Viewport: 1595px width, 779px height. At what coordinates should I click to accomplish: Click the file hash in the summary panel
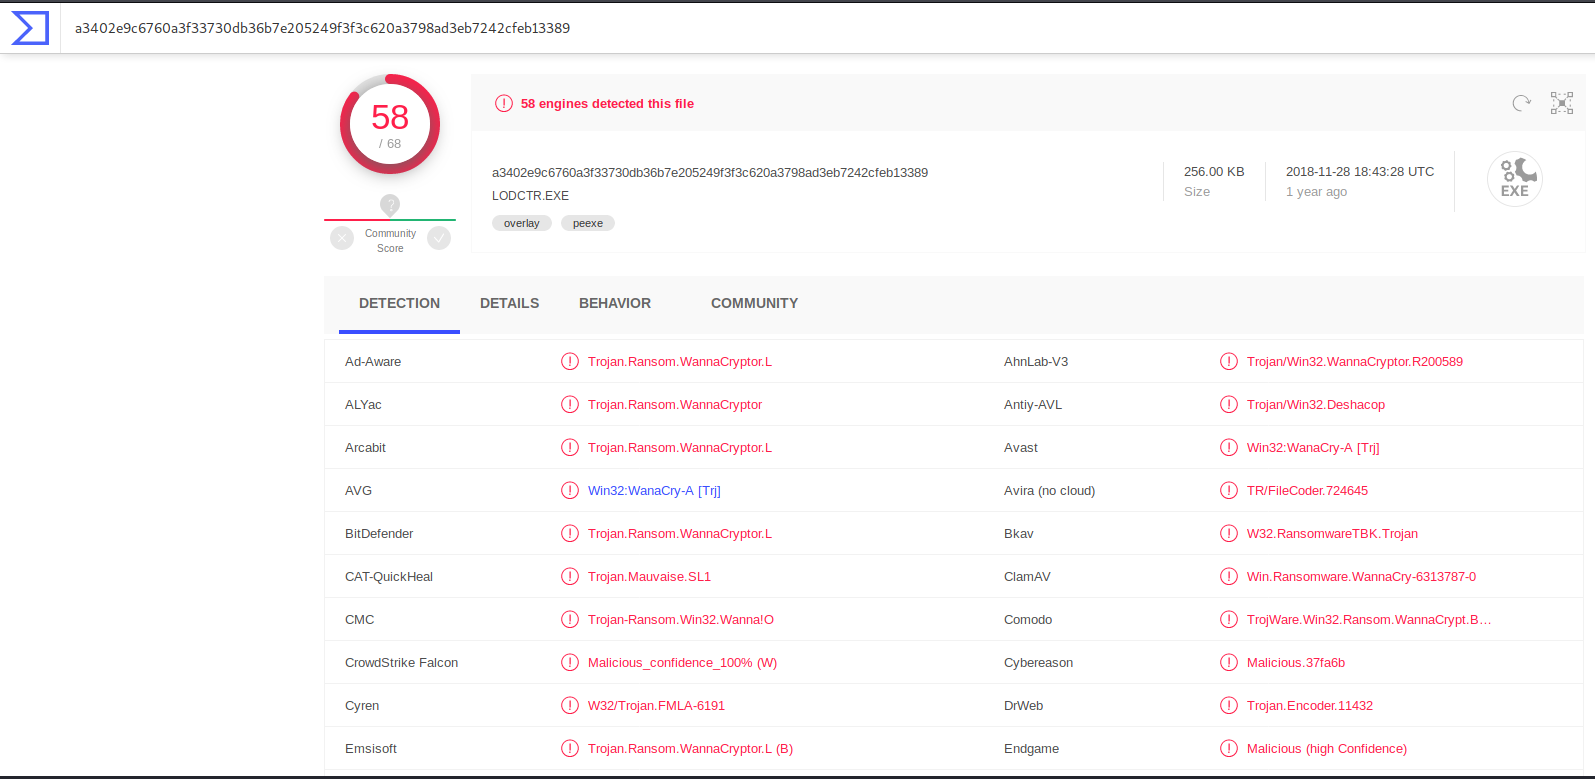click(x=710, y=172)
